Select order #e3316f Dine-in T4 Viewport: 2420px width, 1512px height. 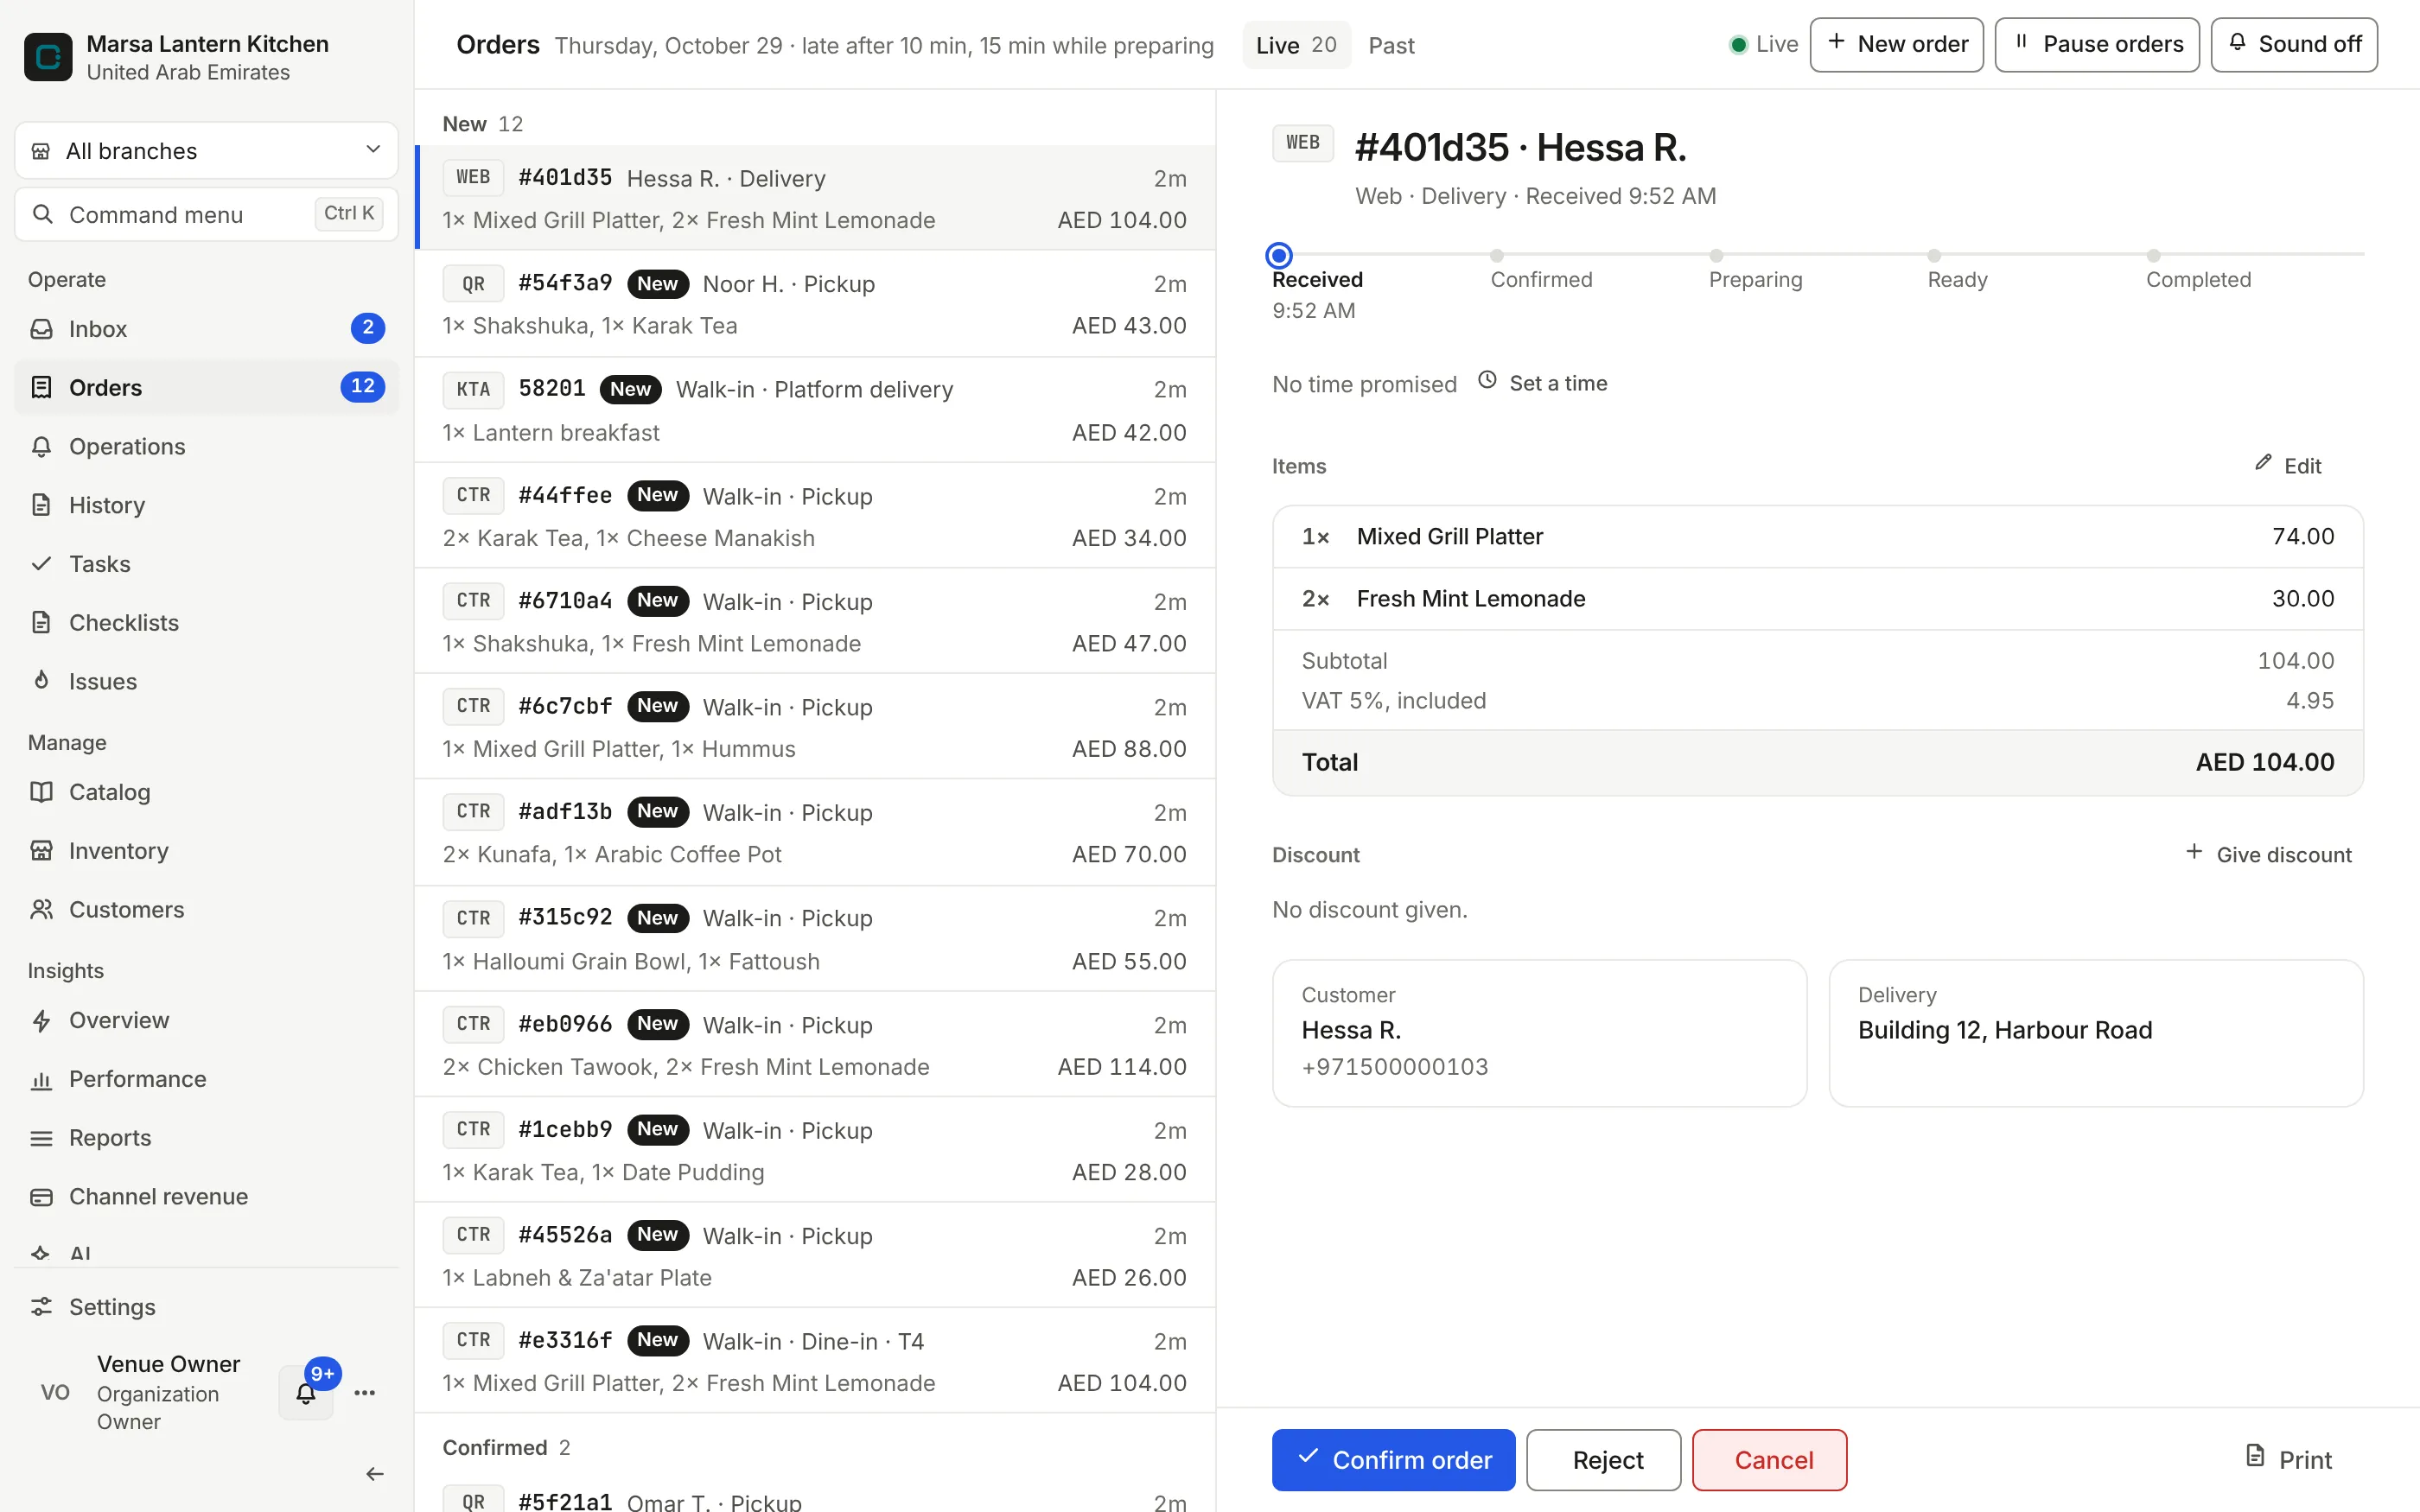coord(815,1361)
